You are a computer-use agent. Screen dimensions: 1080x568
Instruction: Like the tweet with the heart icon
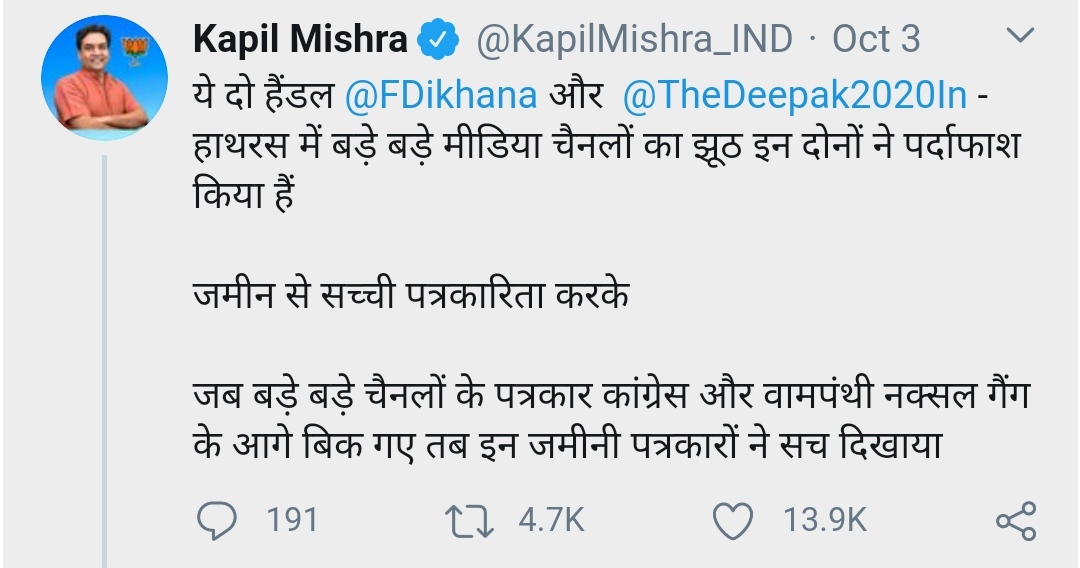pos(736,520)
